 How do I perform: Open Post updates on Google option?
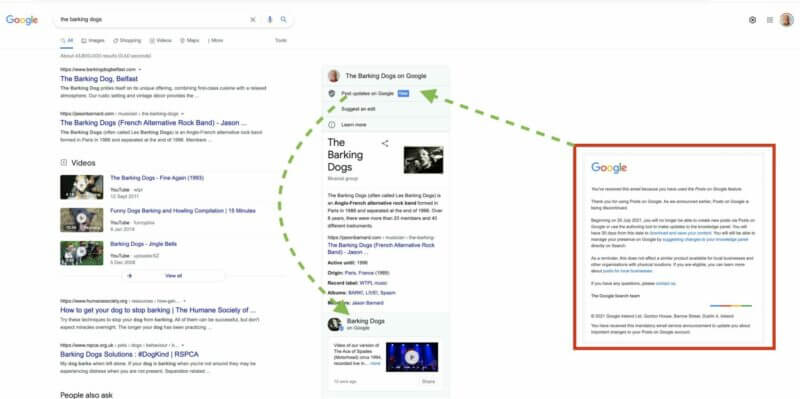coord(367,93)
